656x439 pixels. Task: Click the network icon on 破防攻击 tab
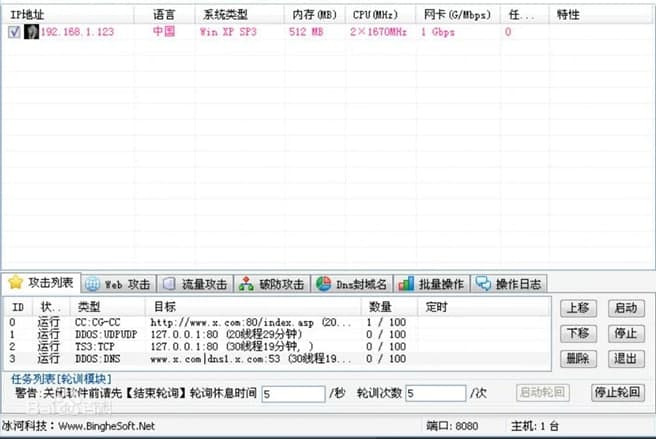pos(246,284)
